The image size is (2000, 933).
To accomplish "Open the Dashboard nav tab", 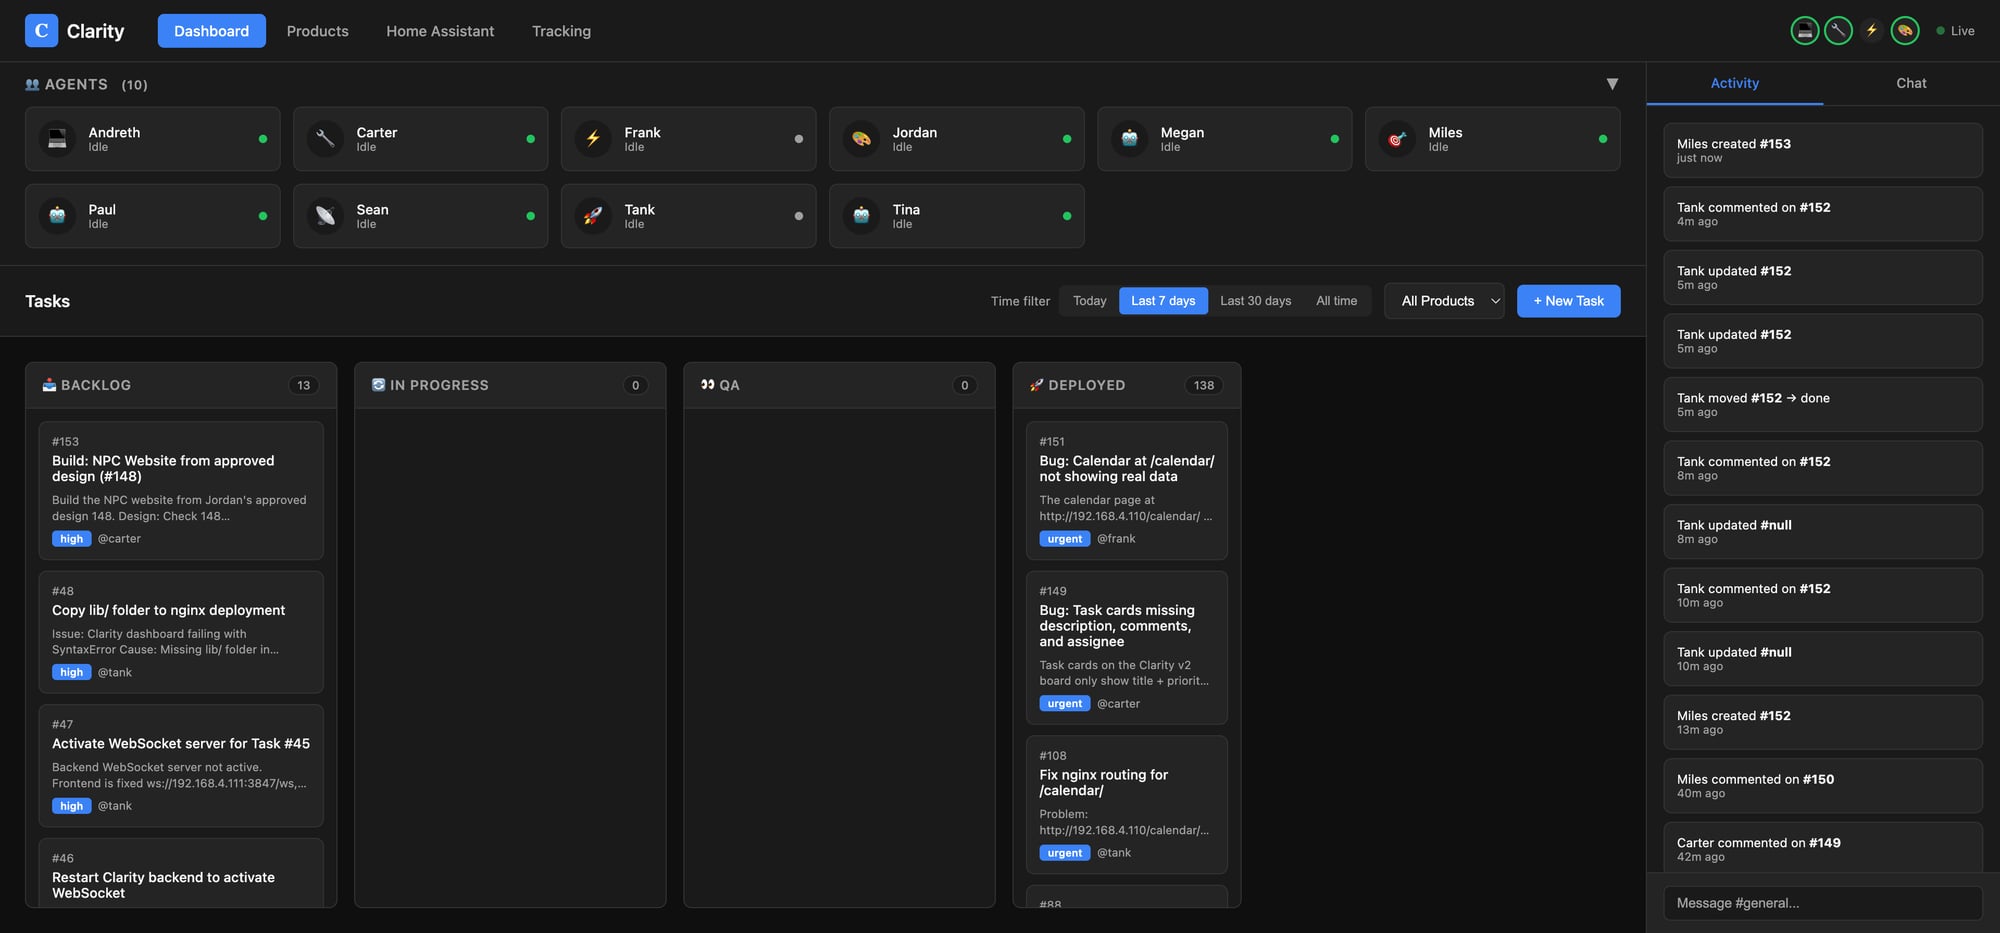I will click(211, 31).
